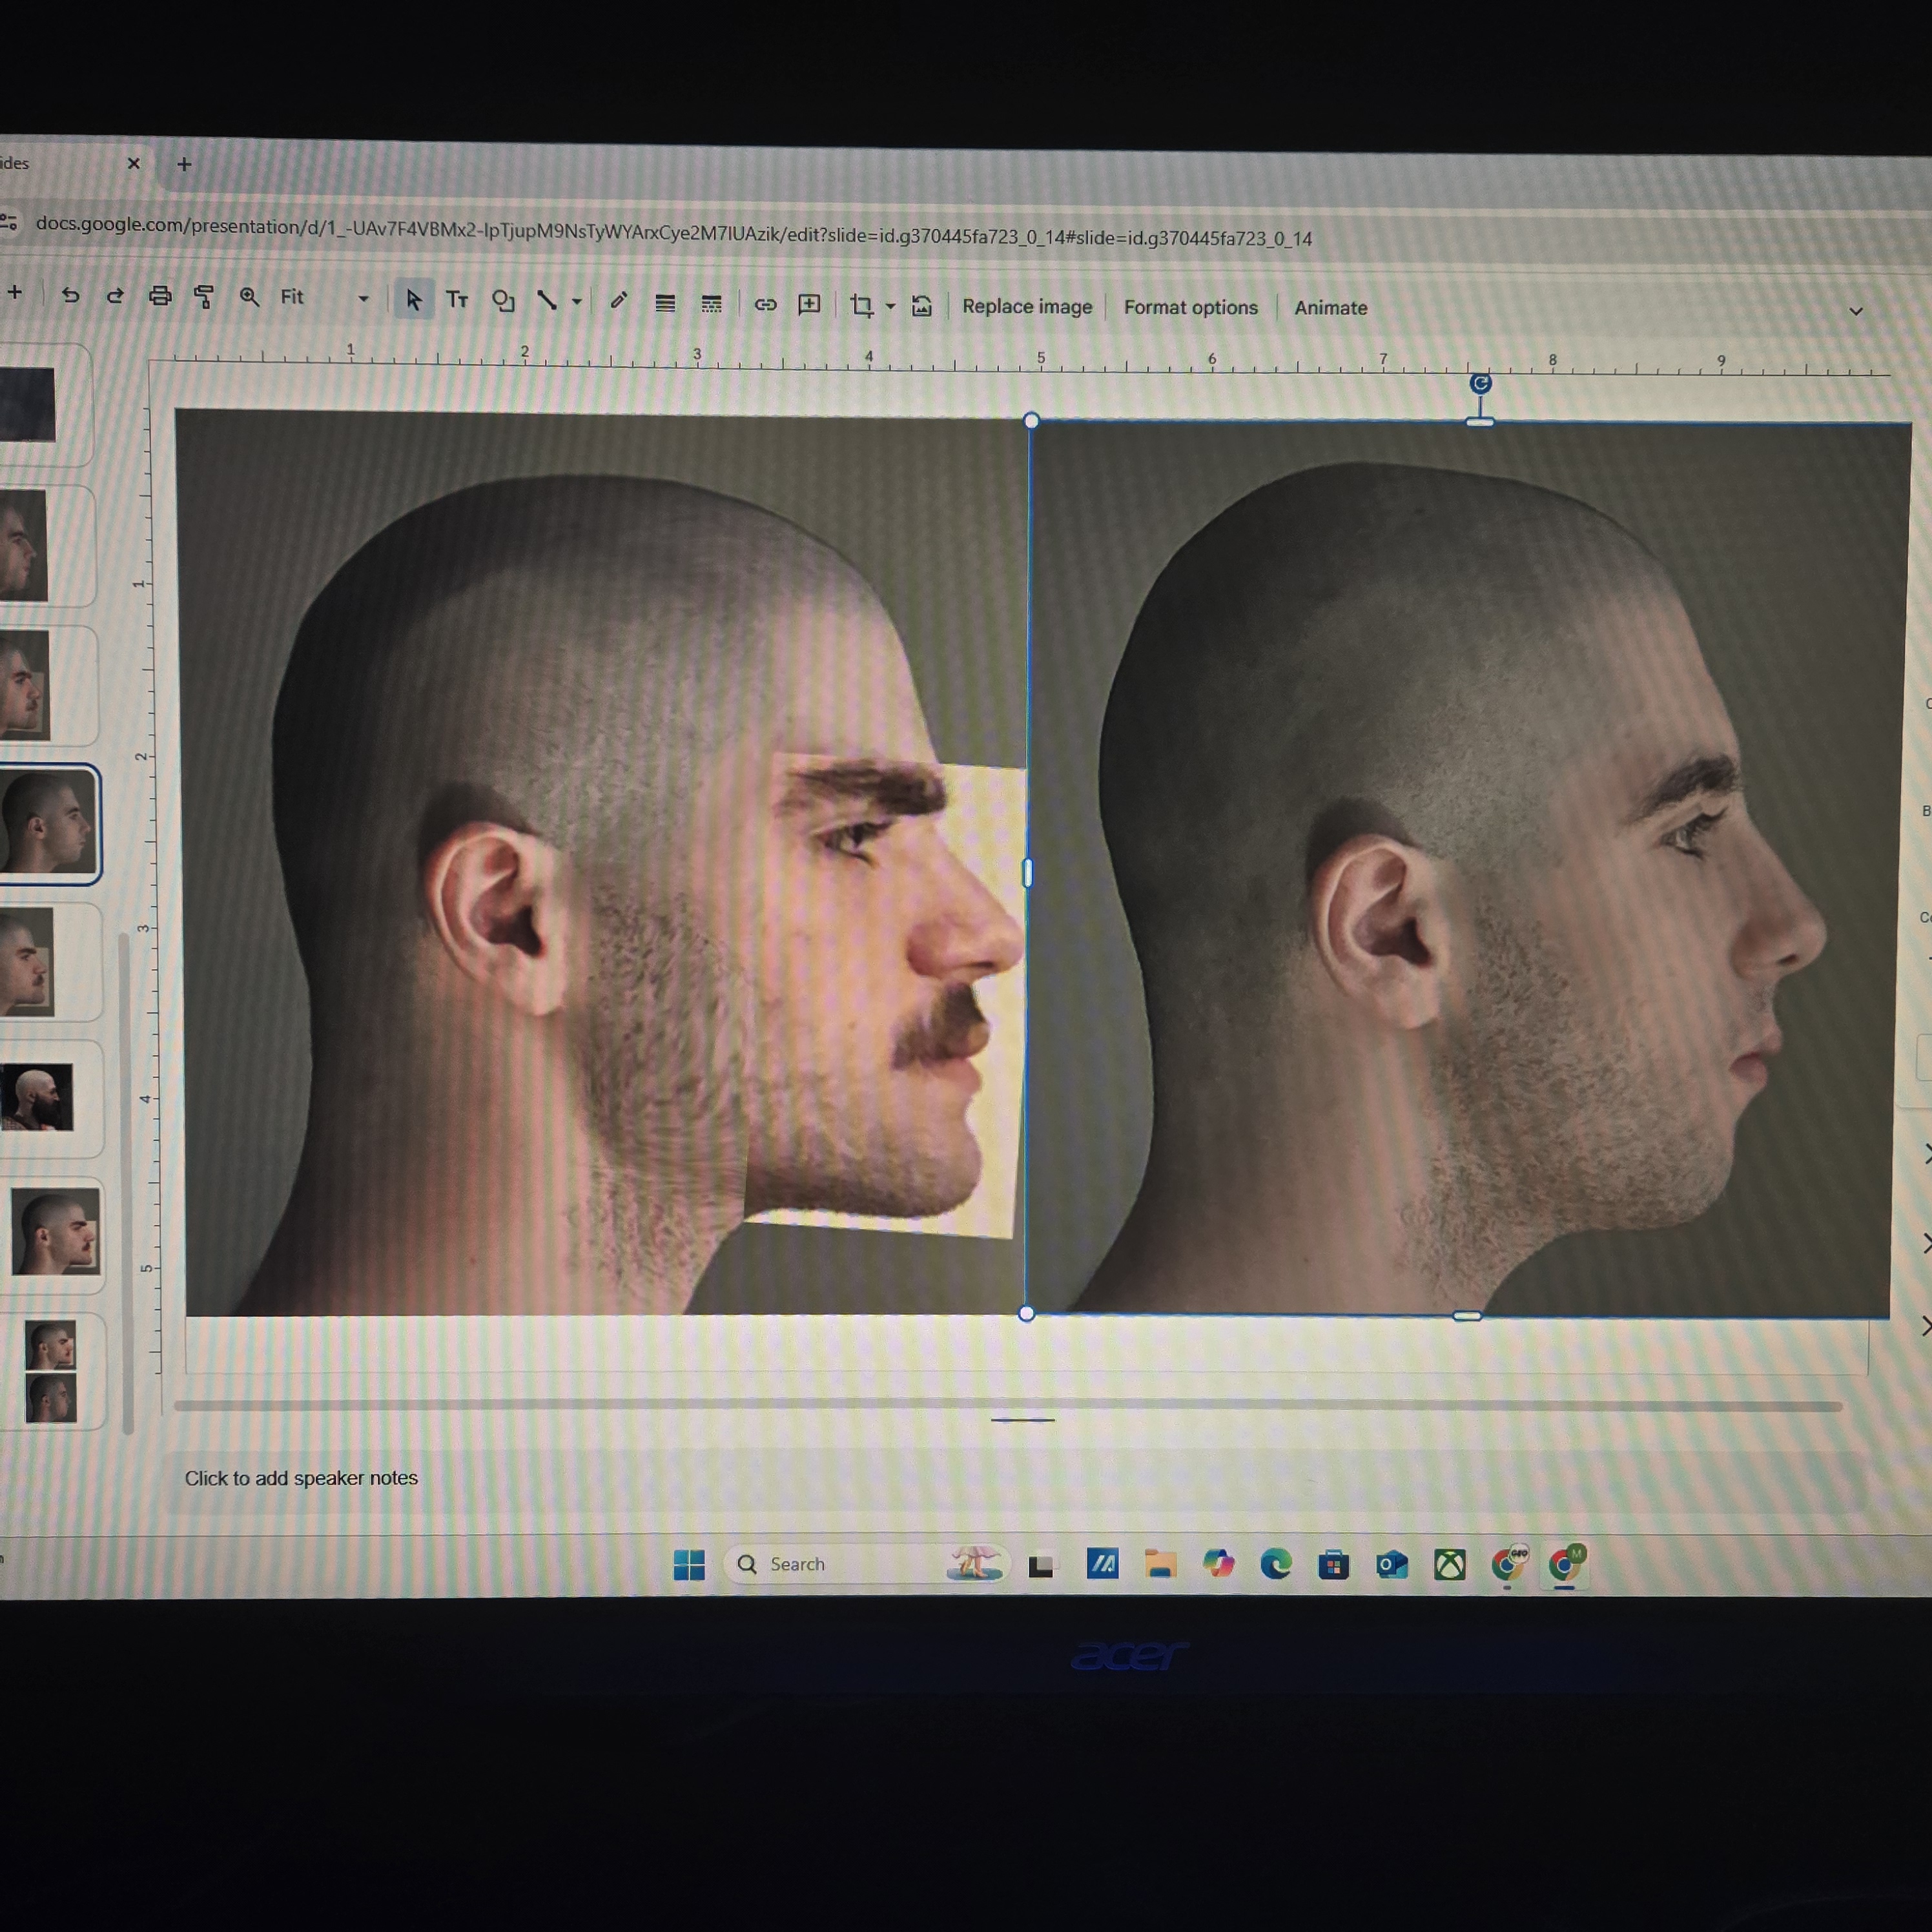Select the Line tool

pos(547,300)
